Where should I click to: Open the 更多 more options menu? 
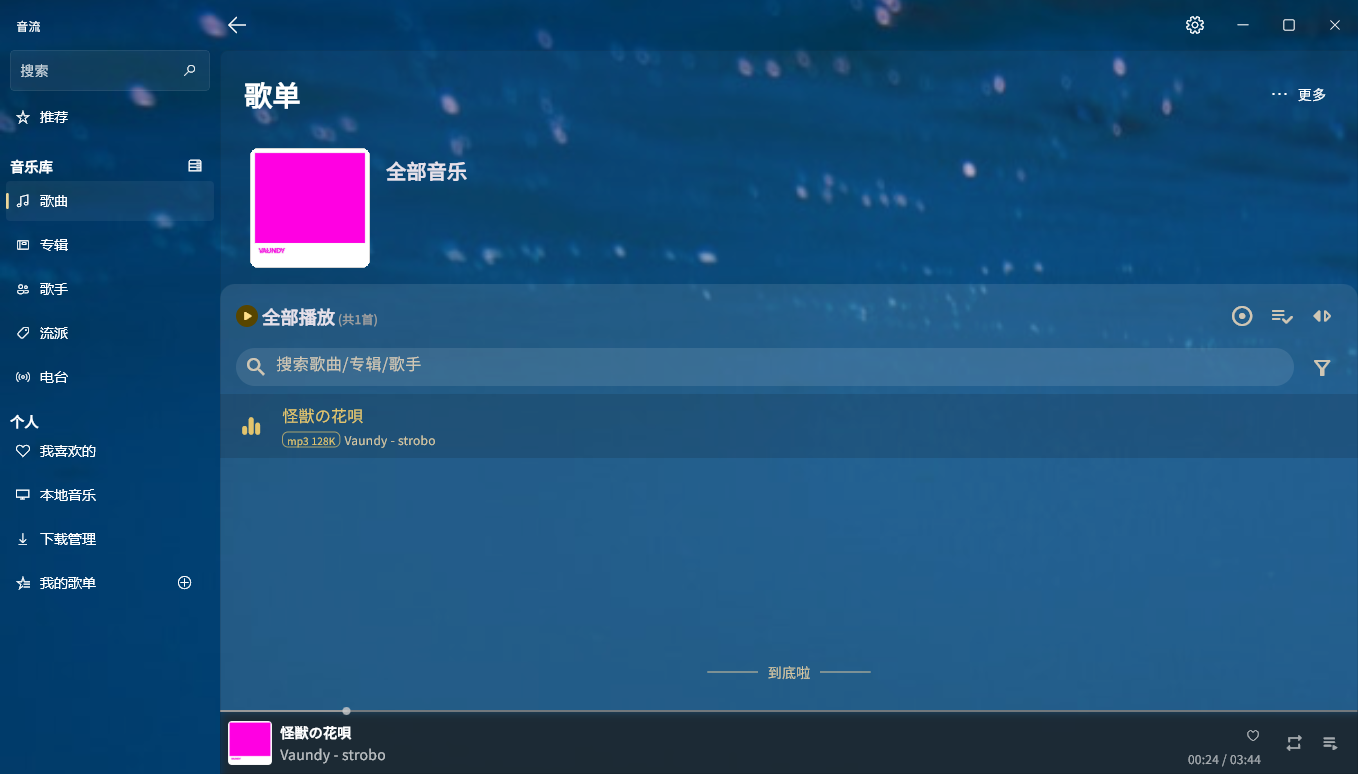1298,95
